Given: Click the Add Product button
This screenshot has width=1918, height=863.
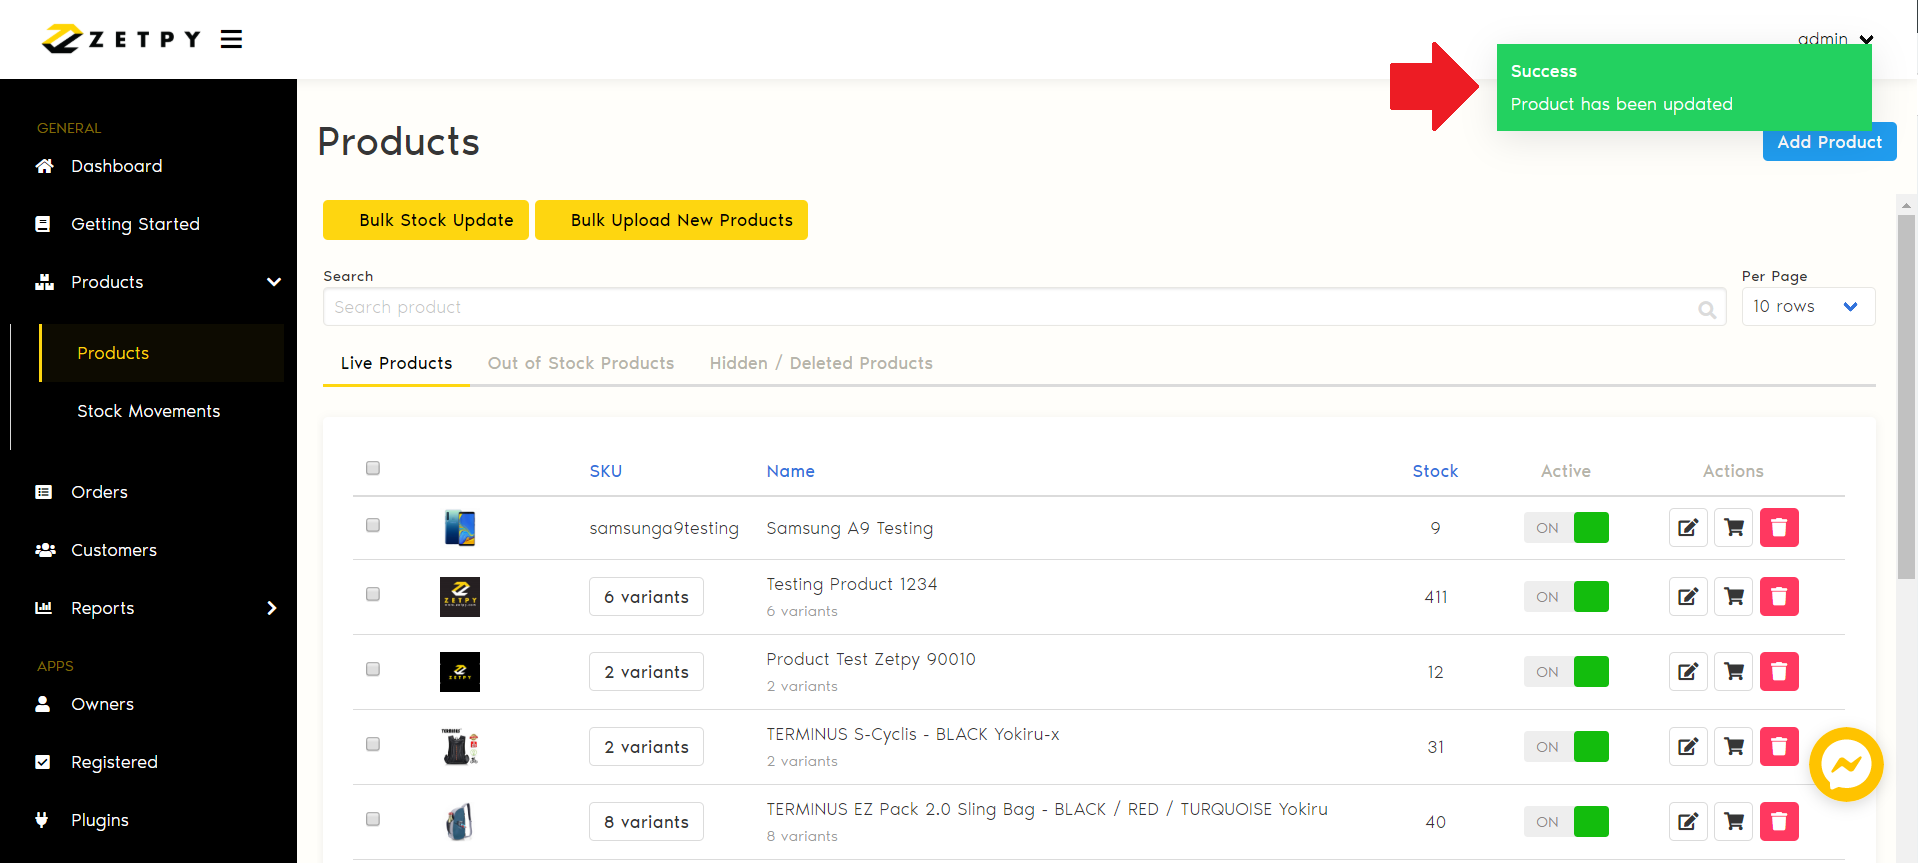Looking at the screenshot, I should pos(1828,143).
